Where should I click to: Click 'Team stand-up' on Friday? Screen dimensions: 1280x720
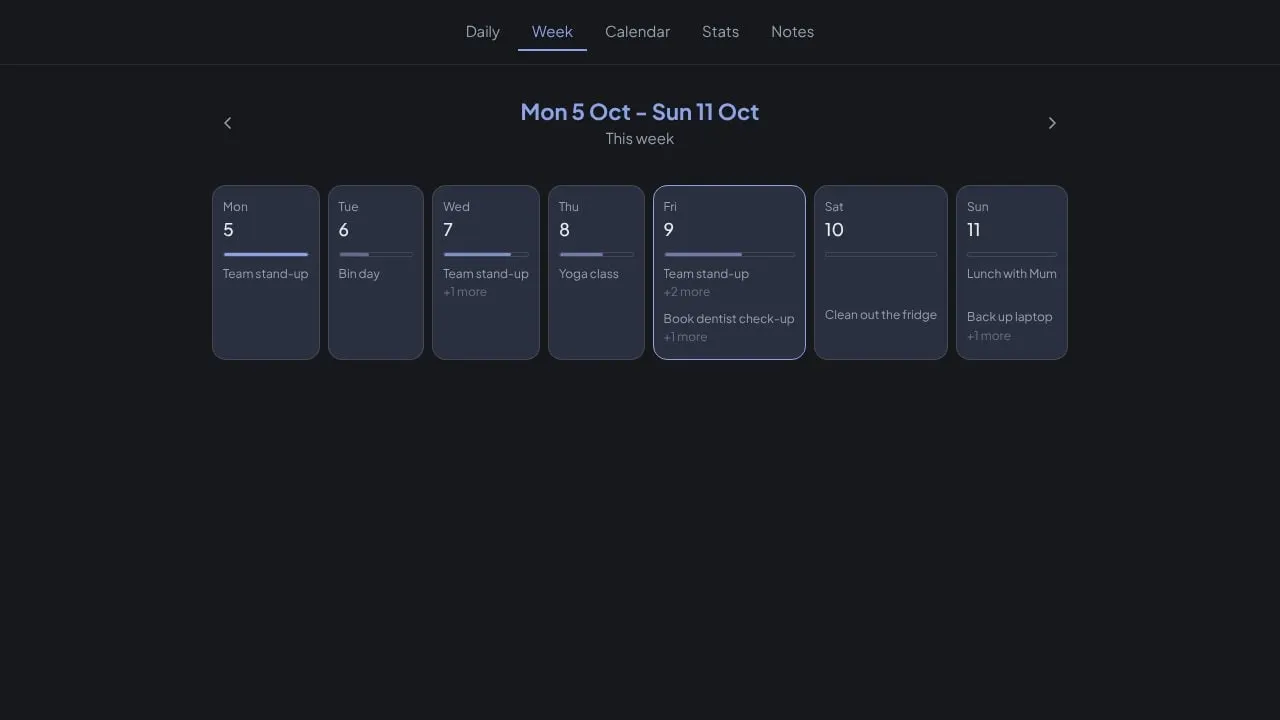(706, 274)
